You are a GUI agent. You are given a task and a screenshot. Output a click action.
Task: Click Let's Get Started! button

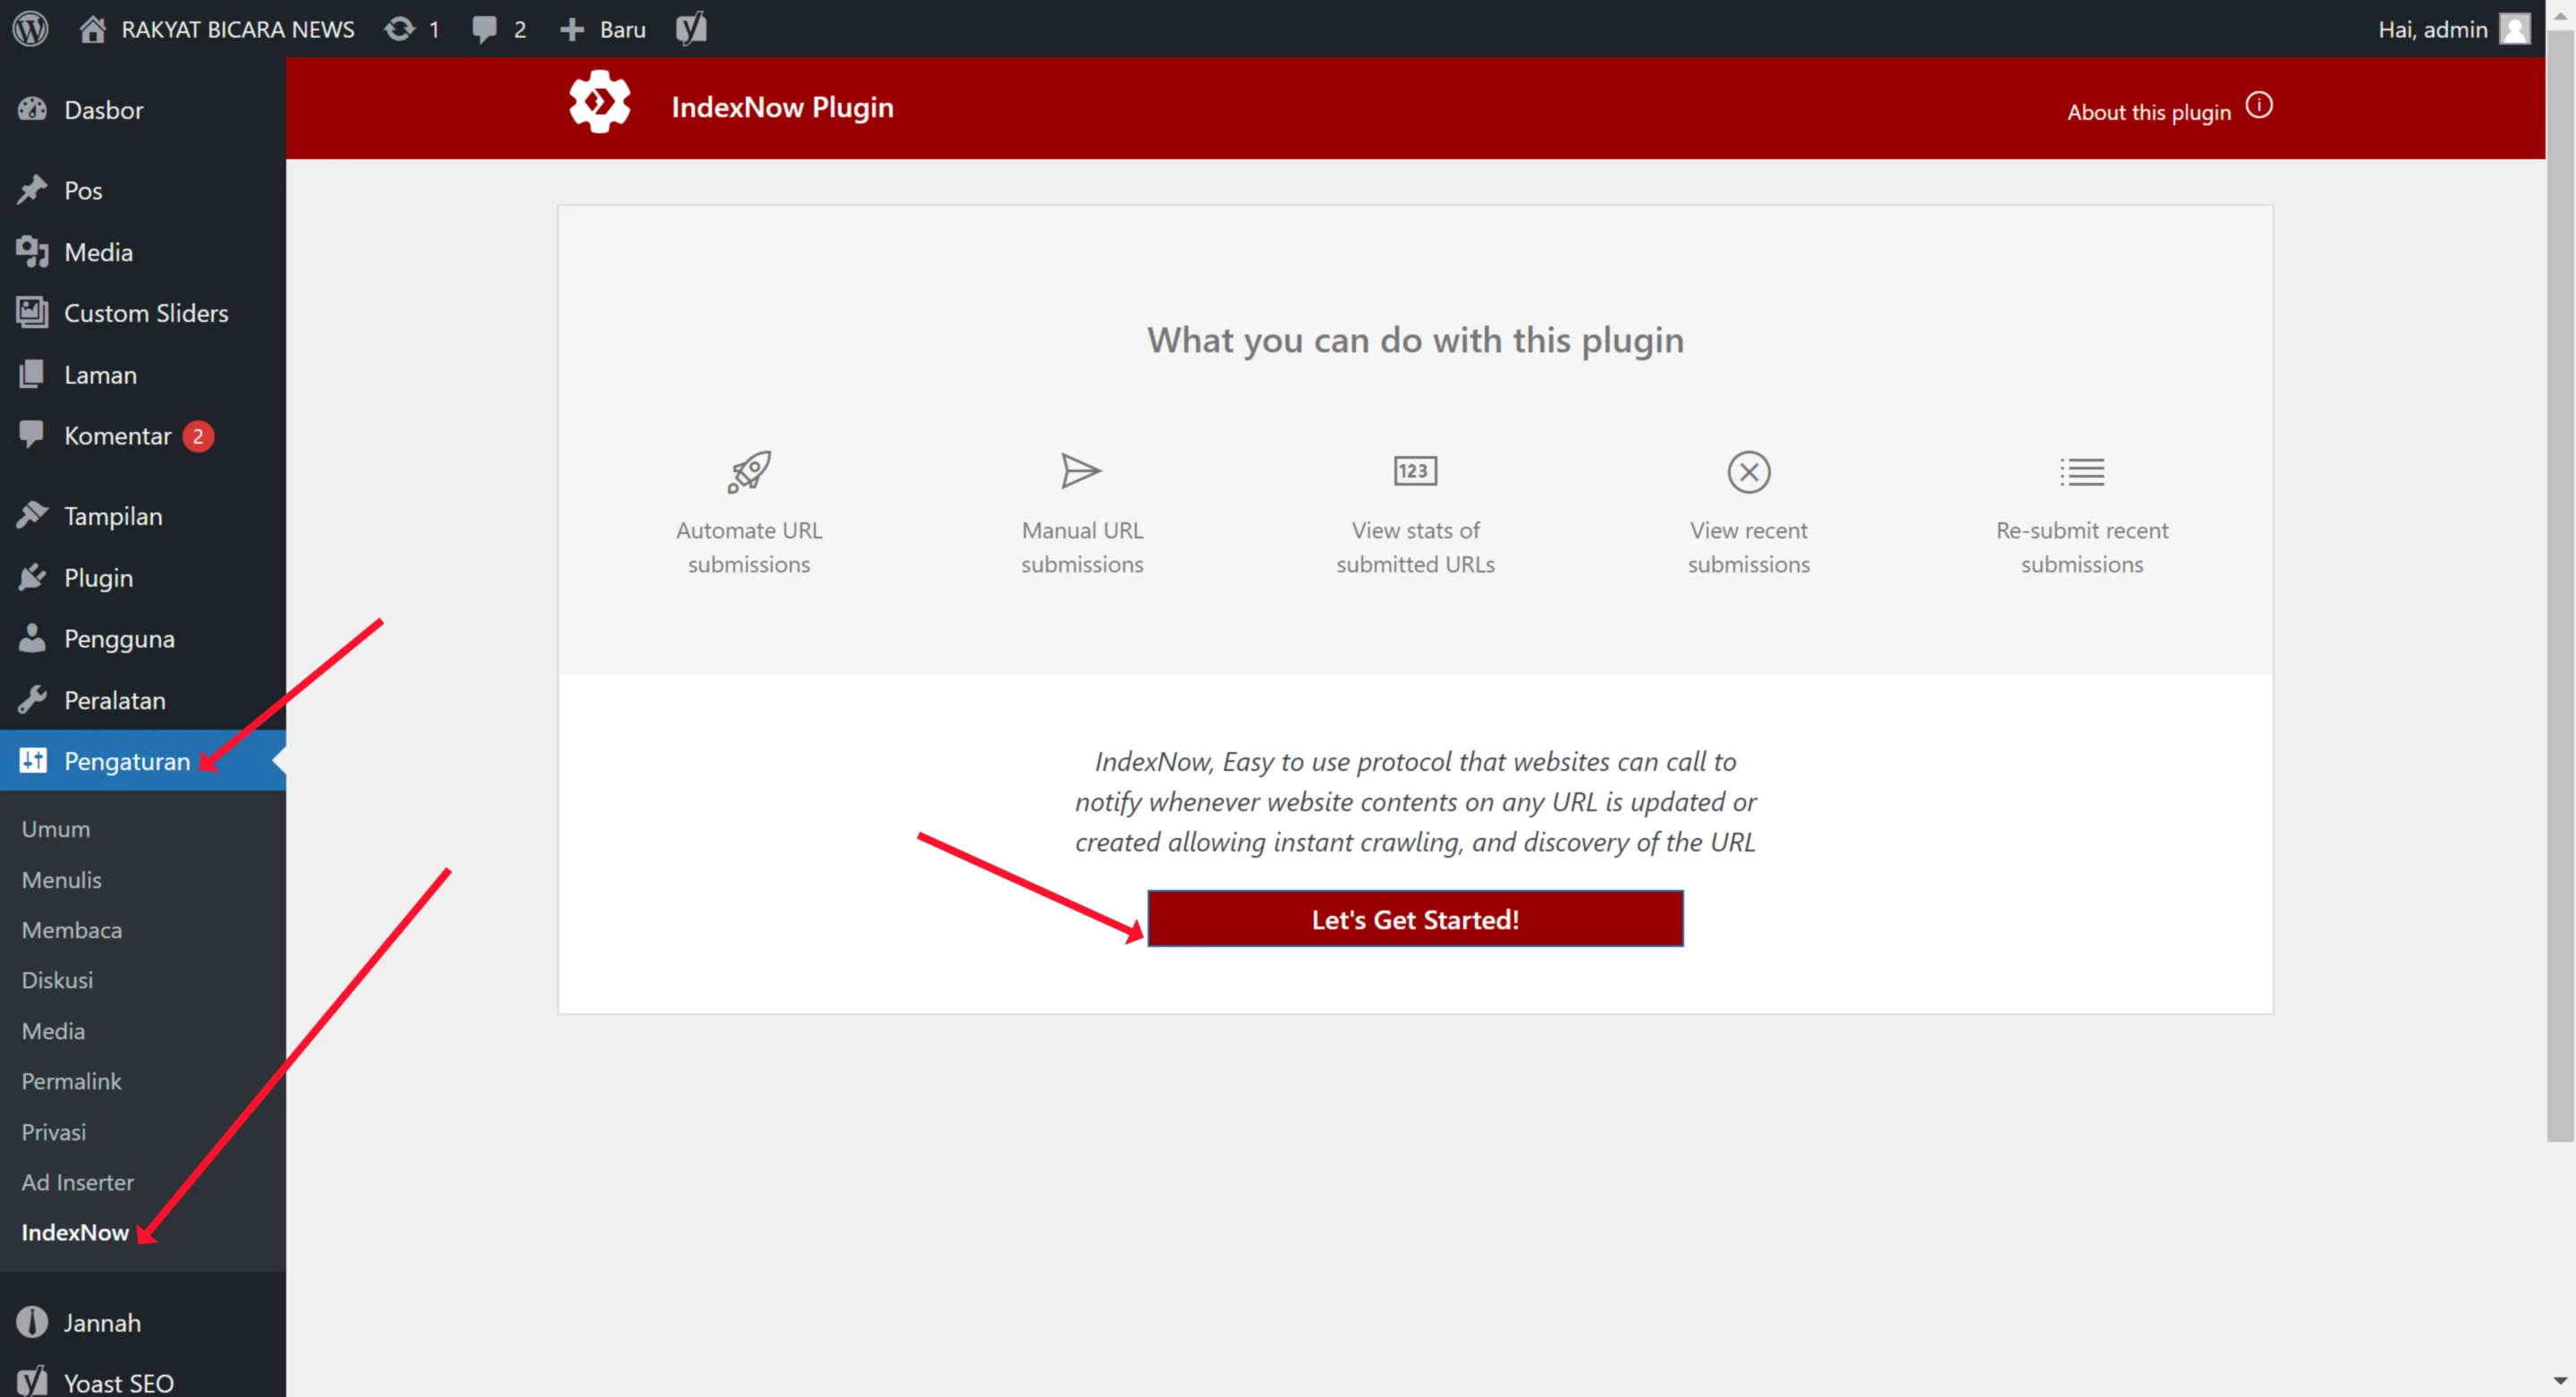coord(1415,919)
